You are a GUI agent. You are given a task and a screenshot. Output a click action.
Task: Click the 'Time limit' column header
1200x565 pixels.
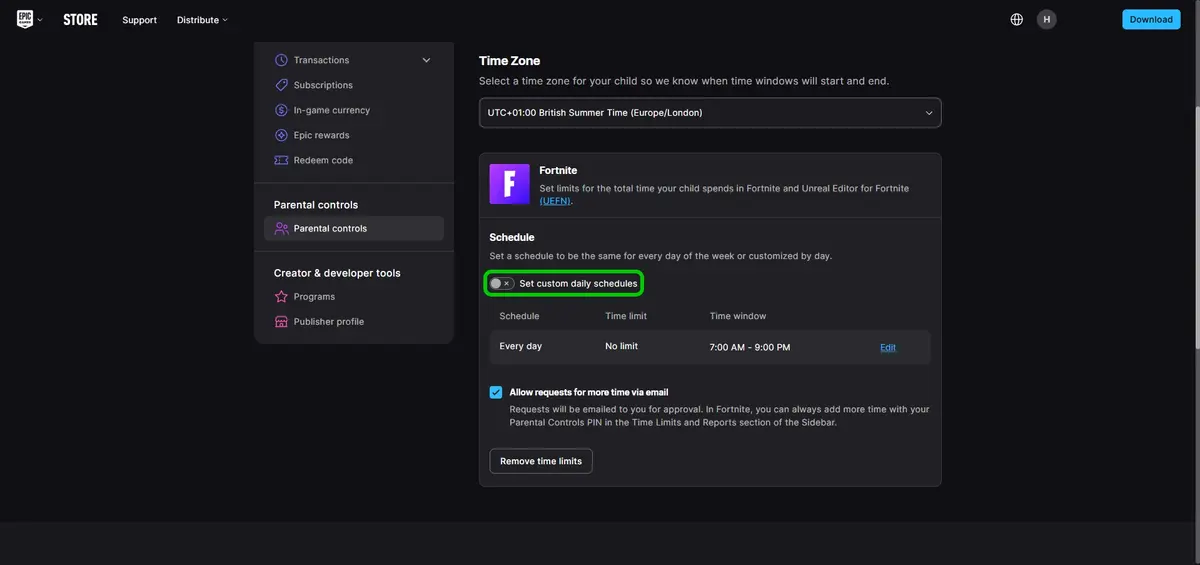pyautogui.click(x=626, y=316)
